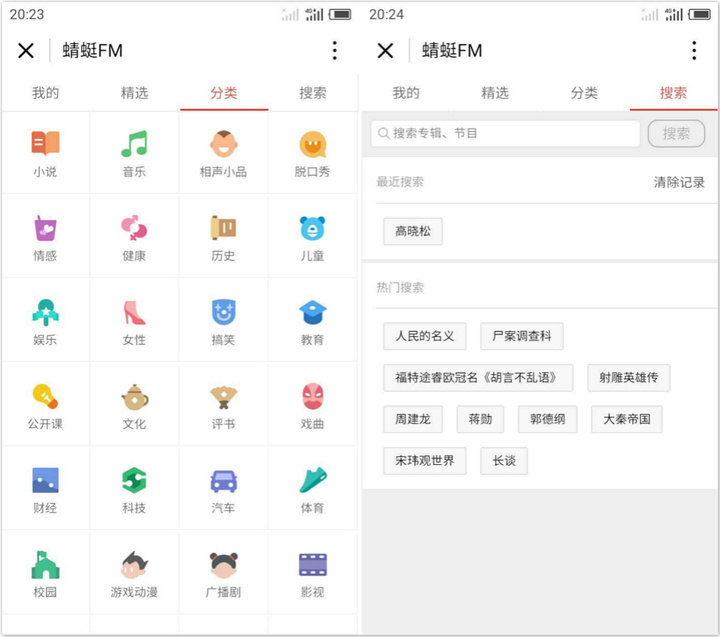Tap 清除记录 to clear search history
This screenshot has width=720, height=637.
(679, 182)
